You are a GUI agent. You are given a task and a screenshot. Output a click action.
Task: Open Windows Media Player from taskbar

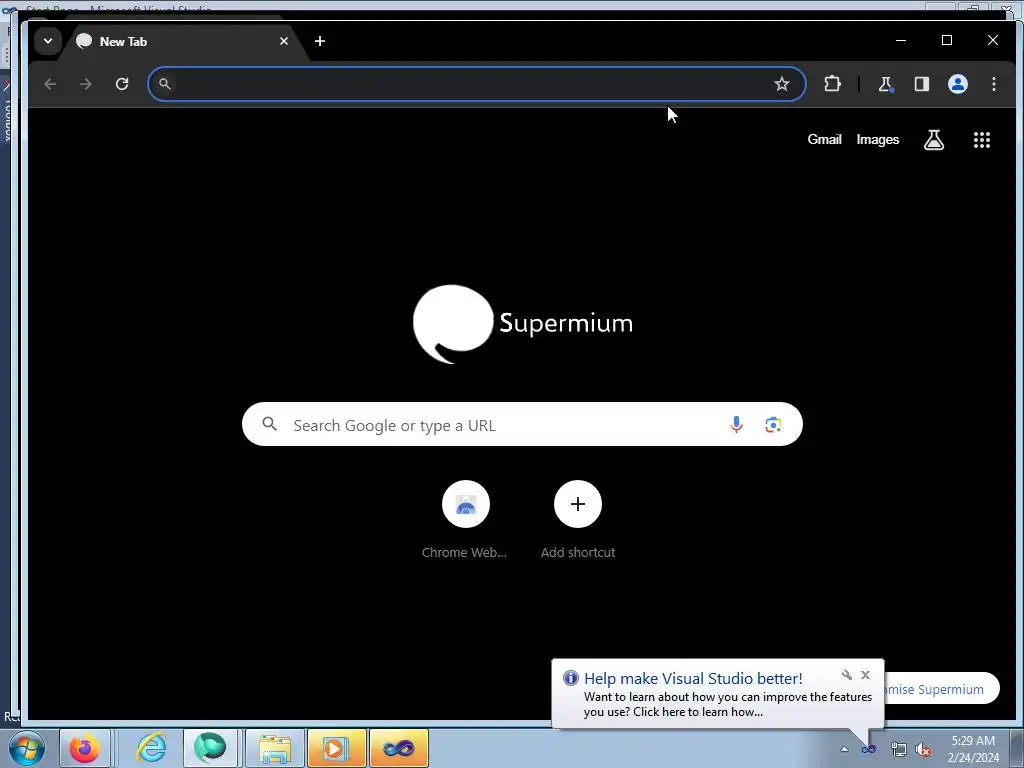pos(336,748)
